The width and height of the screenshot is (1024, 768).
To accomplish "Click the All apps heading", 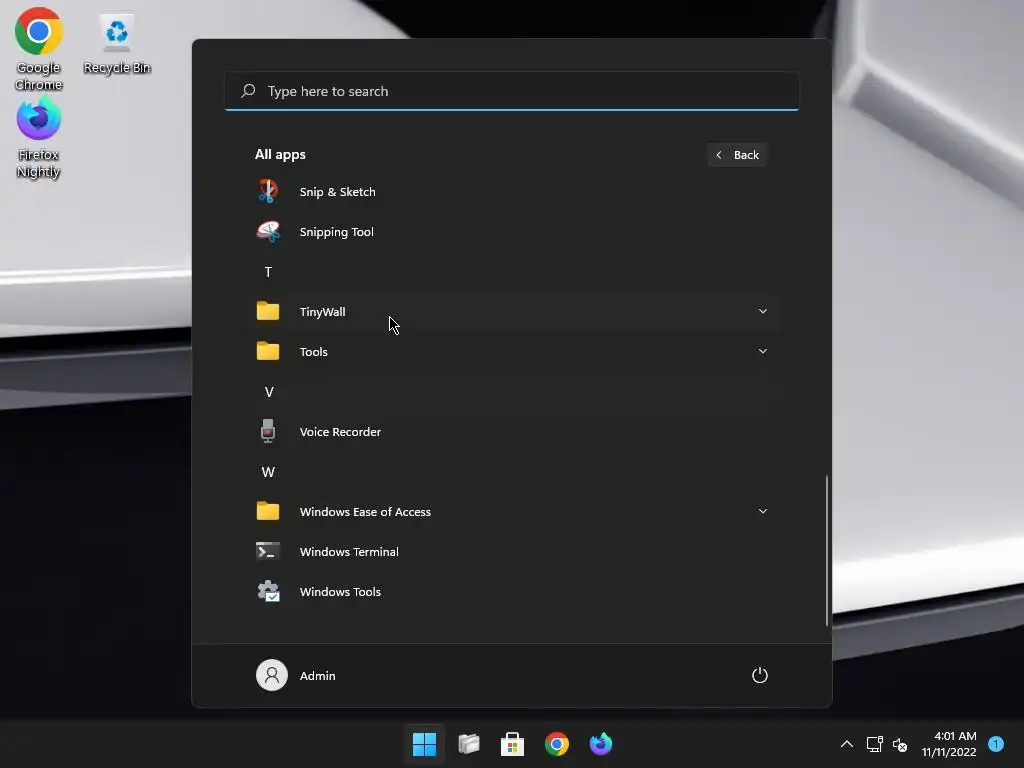I will point(280,154).
